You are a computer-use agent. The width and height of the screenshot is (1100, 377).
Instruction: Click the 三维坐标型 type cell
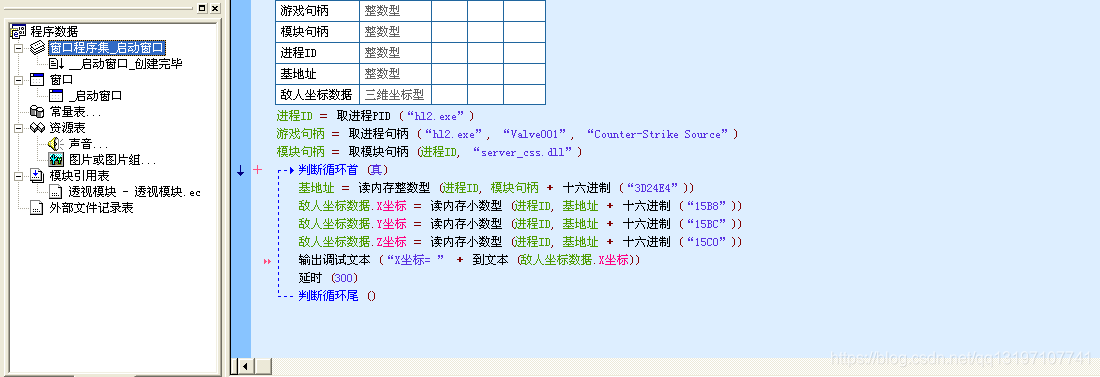pyautogui.click(x=396, y=94)
